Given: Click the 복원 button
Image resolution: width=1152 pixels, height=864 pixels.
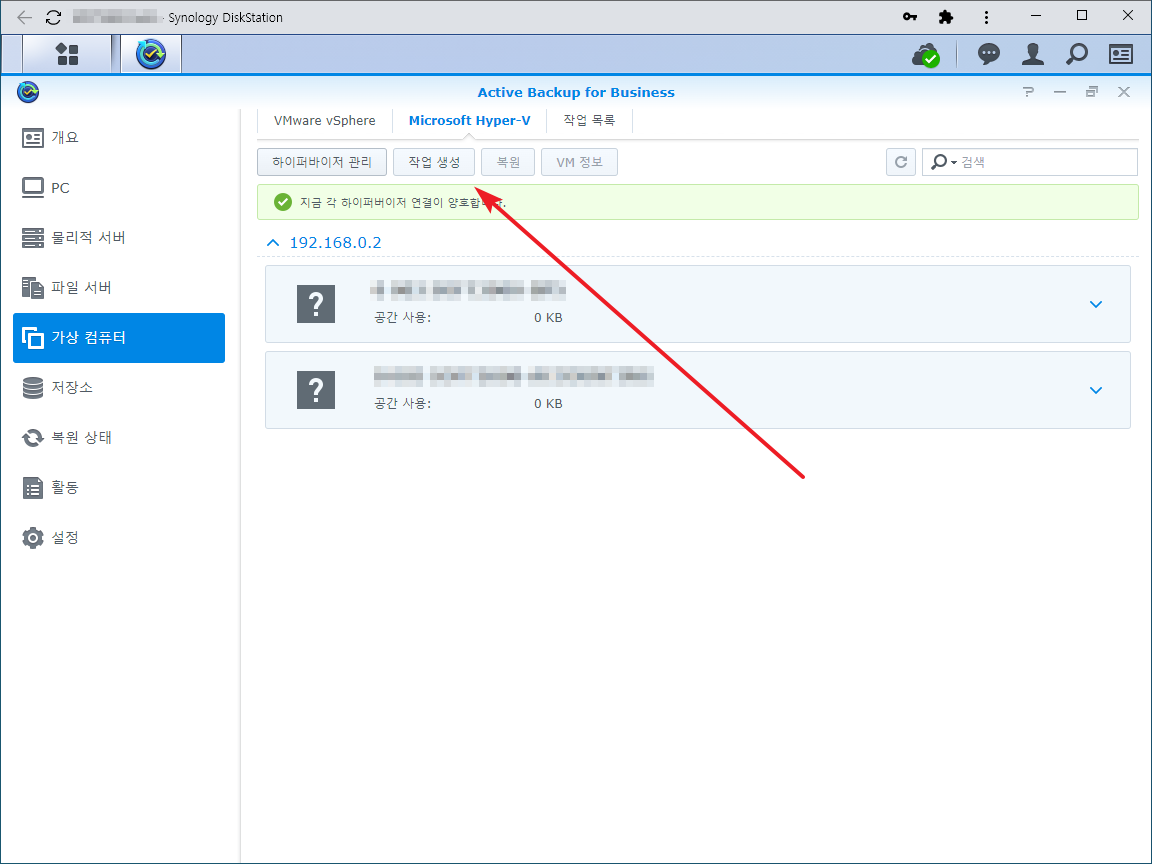Looking at the screenshot, I should [x=508, y=162].
